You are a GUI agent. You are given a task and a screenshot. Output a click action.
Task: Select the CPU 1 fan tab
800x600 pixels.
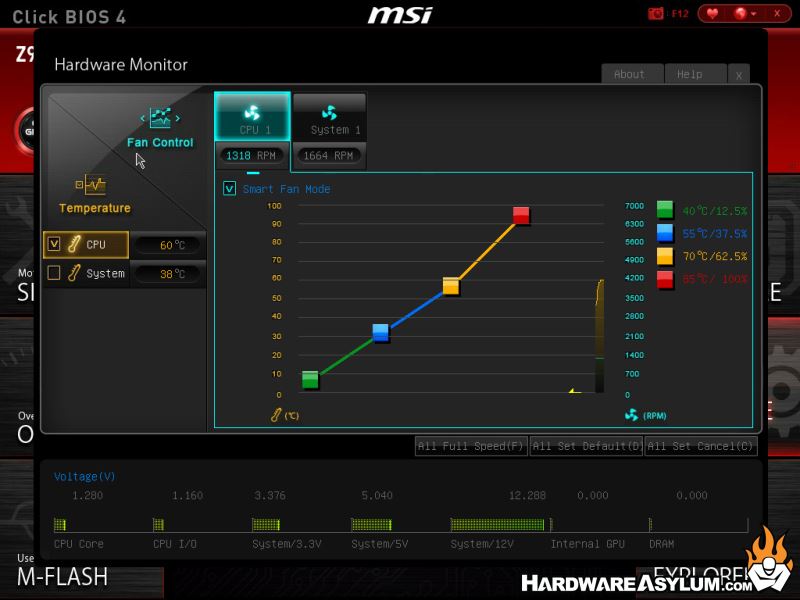point(253,116)
